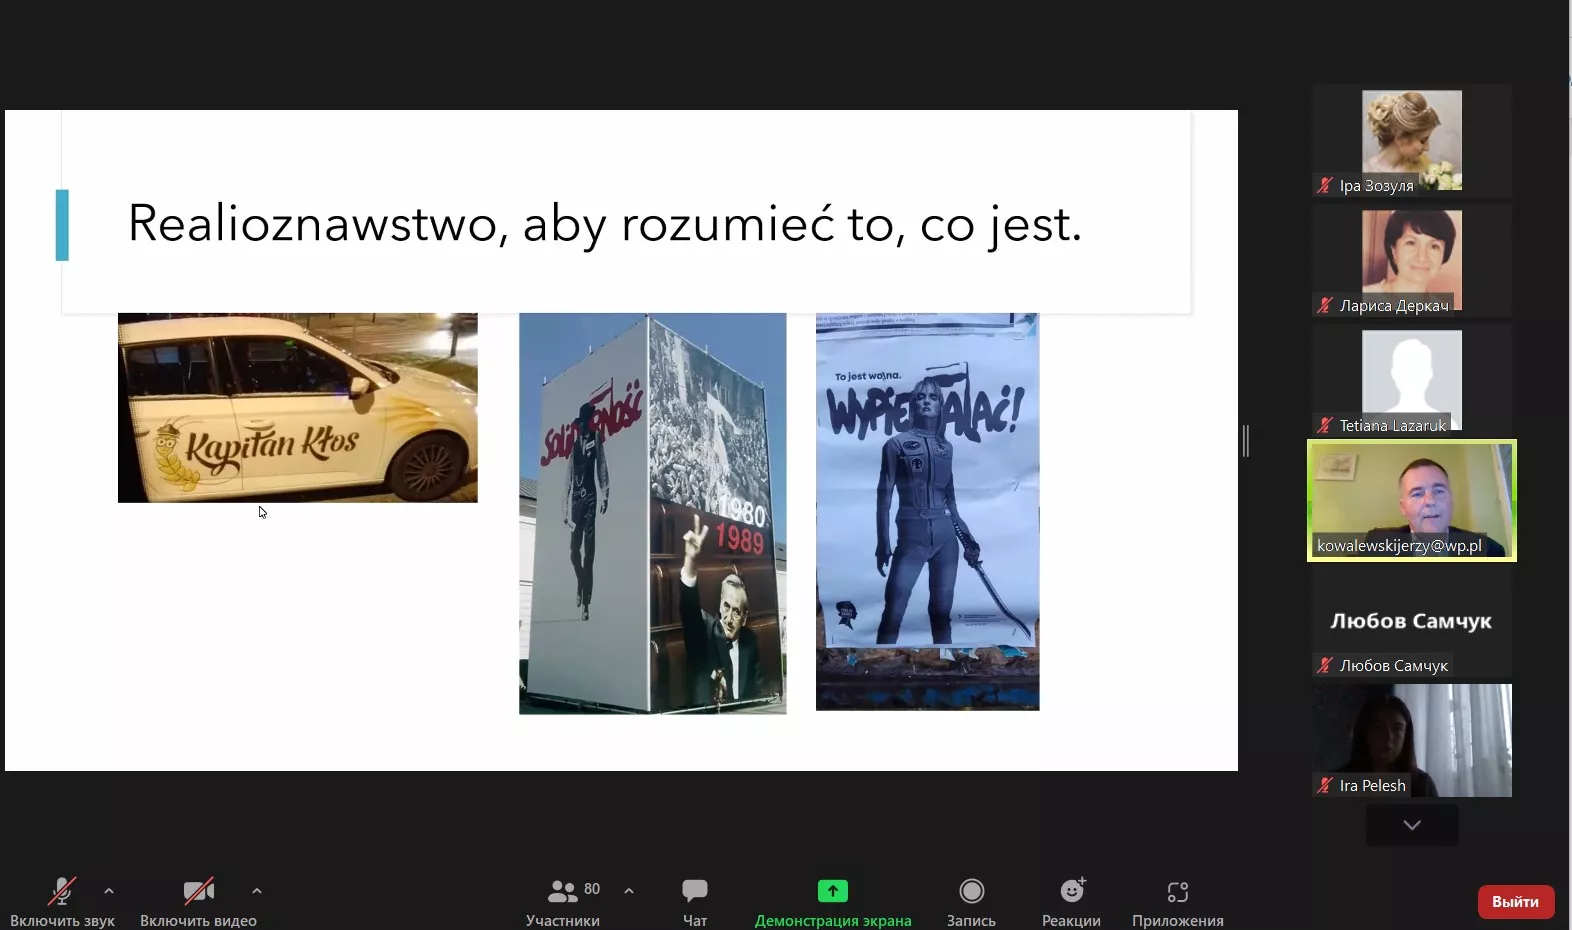Click the Любов Самчук participant tile
Image resolution: width=1572 pixels, height=930 pixels.
point(1411,622)
